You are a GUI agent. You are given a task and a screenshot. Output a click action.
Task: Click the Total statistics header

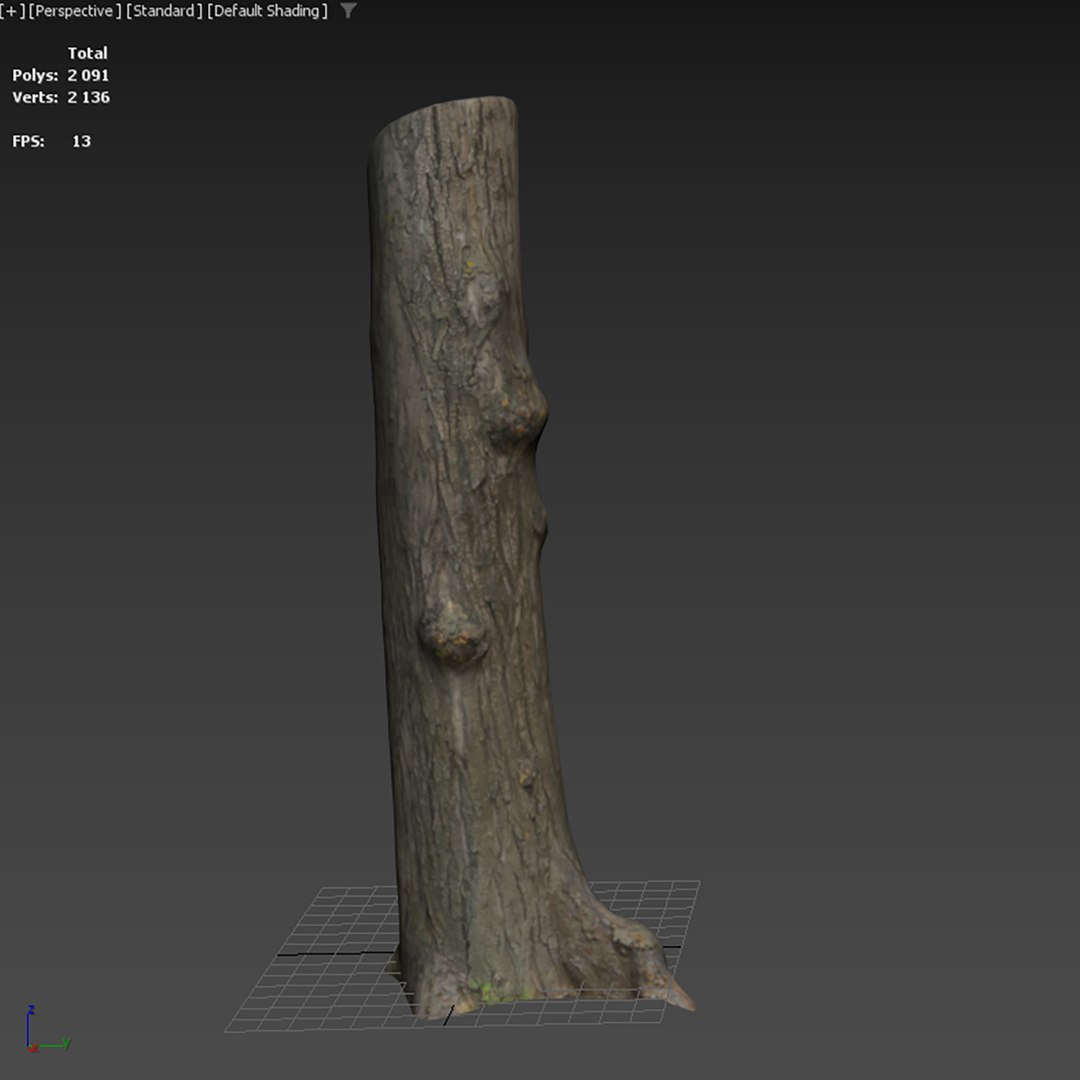click(87, 53)
